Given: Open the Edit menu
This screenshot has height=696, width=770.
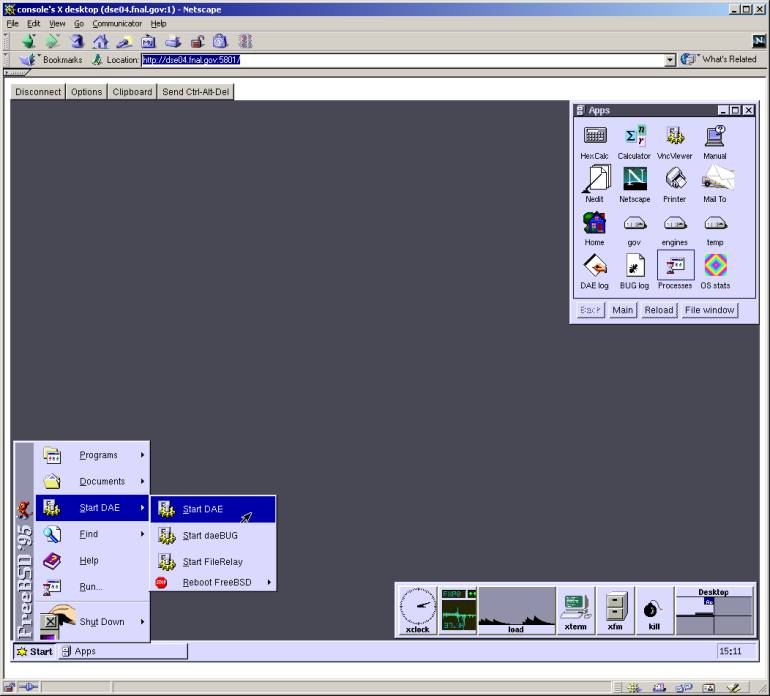Looking at the screenshot, I should pyautogui.click(x=33, y=24).
